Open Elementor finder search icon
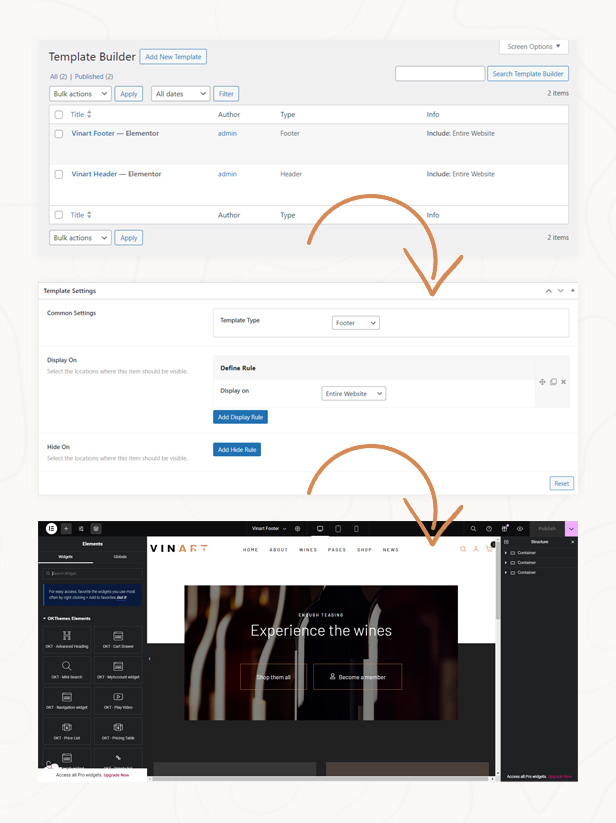 tap(473, 529)
